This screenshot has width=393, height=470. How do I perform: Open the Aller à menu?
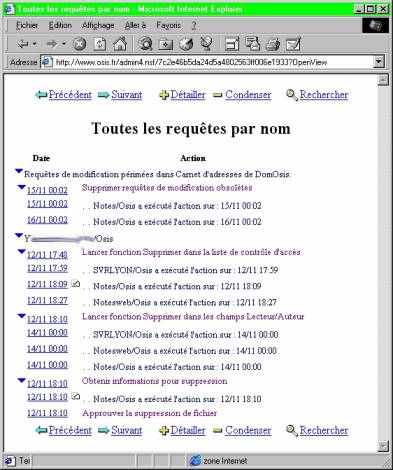coord(135,25)
